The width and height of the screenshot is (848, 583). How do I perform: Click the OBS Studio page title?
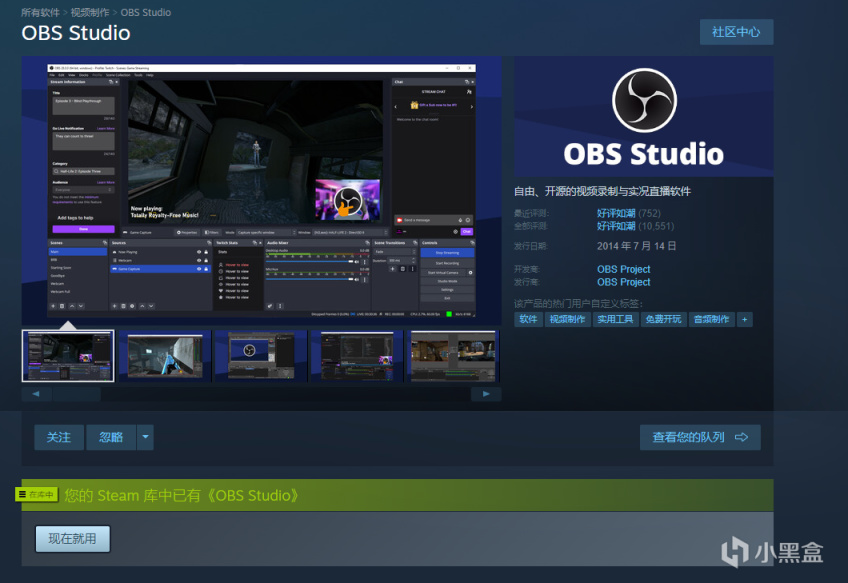(x=76, y=33)
